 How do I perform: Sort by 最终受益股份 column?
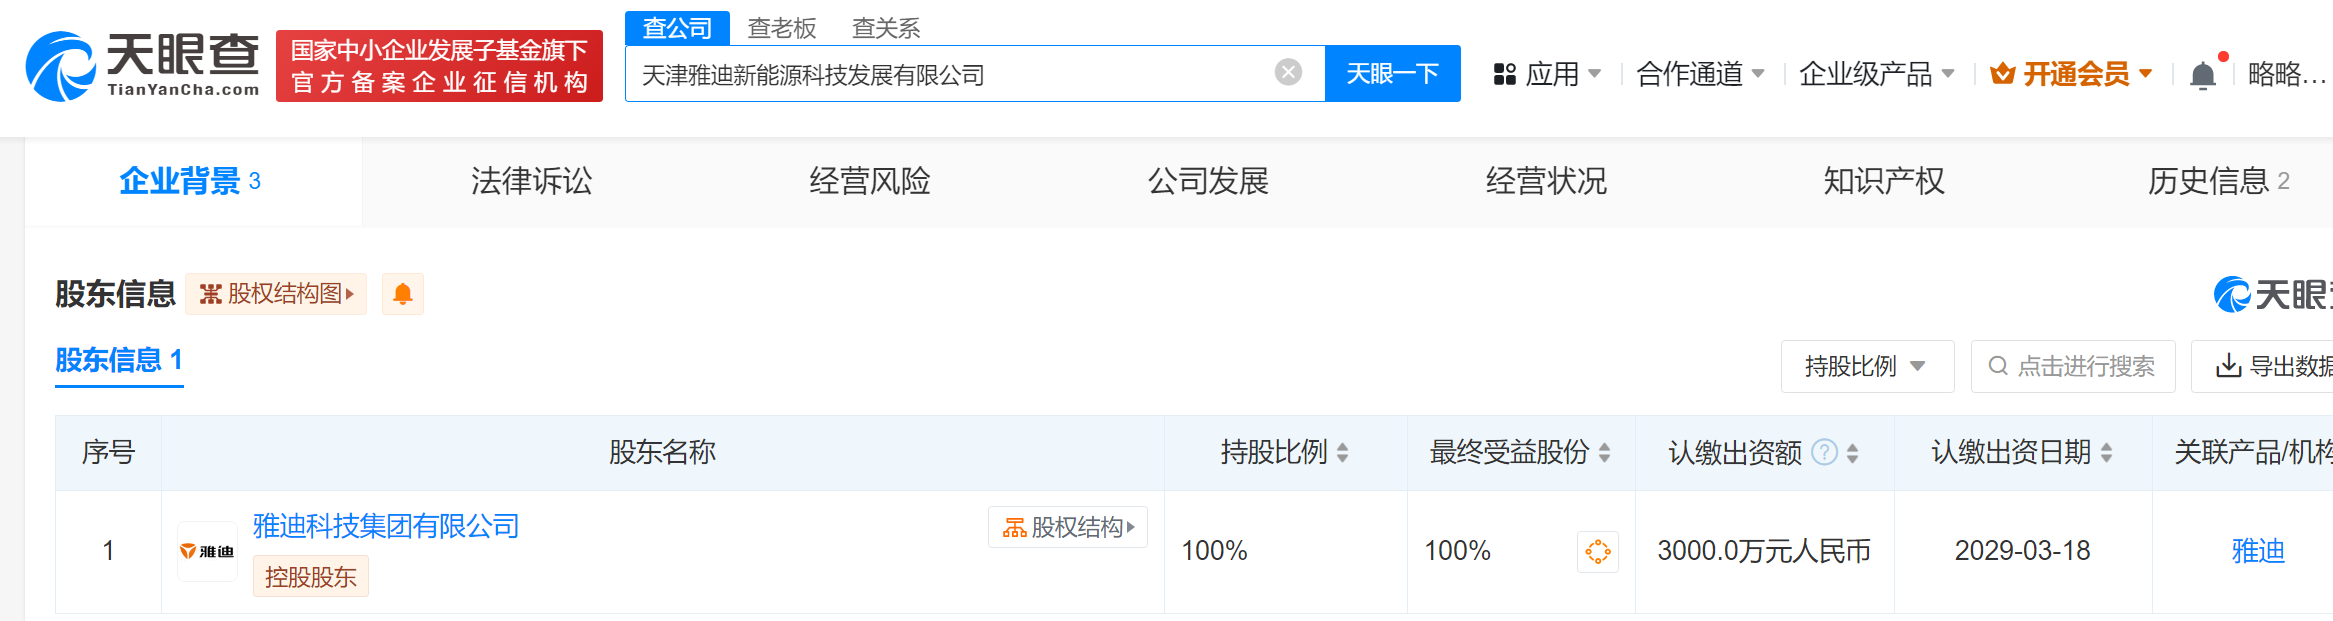coord(1604,453)
